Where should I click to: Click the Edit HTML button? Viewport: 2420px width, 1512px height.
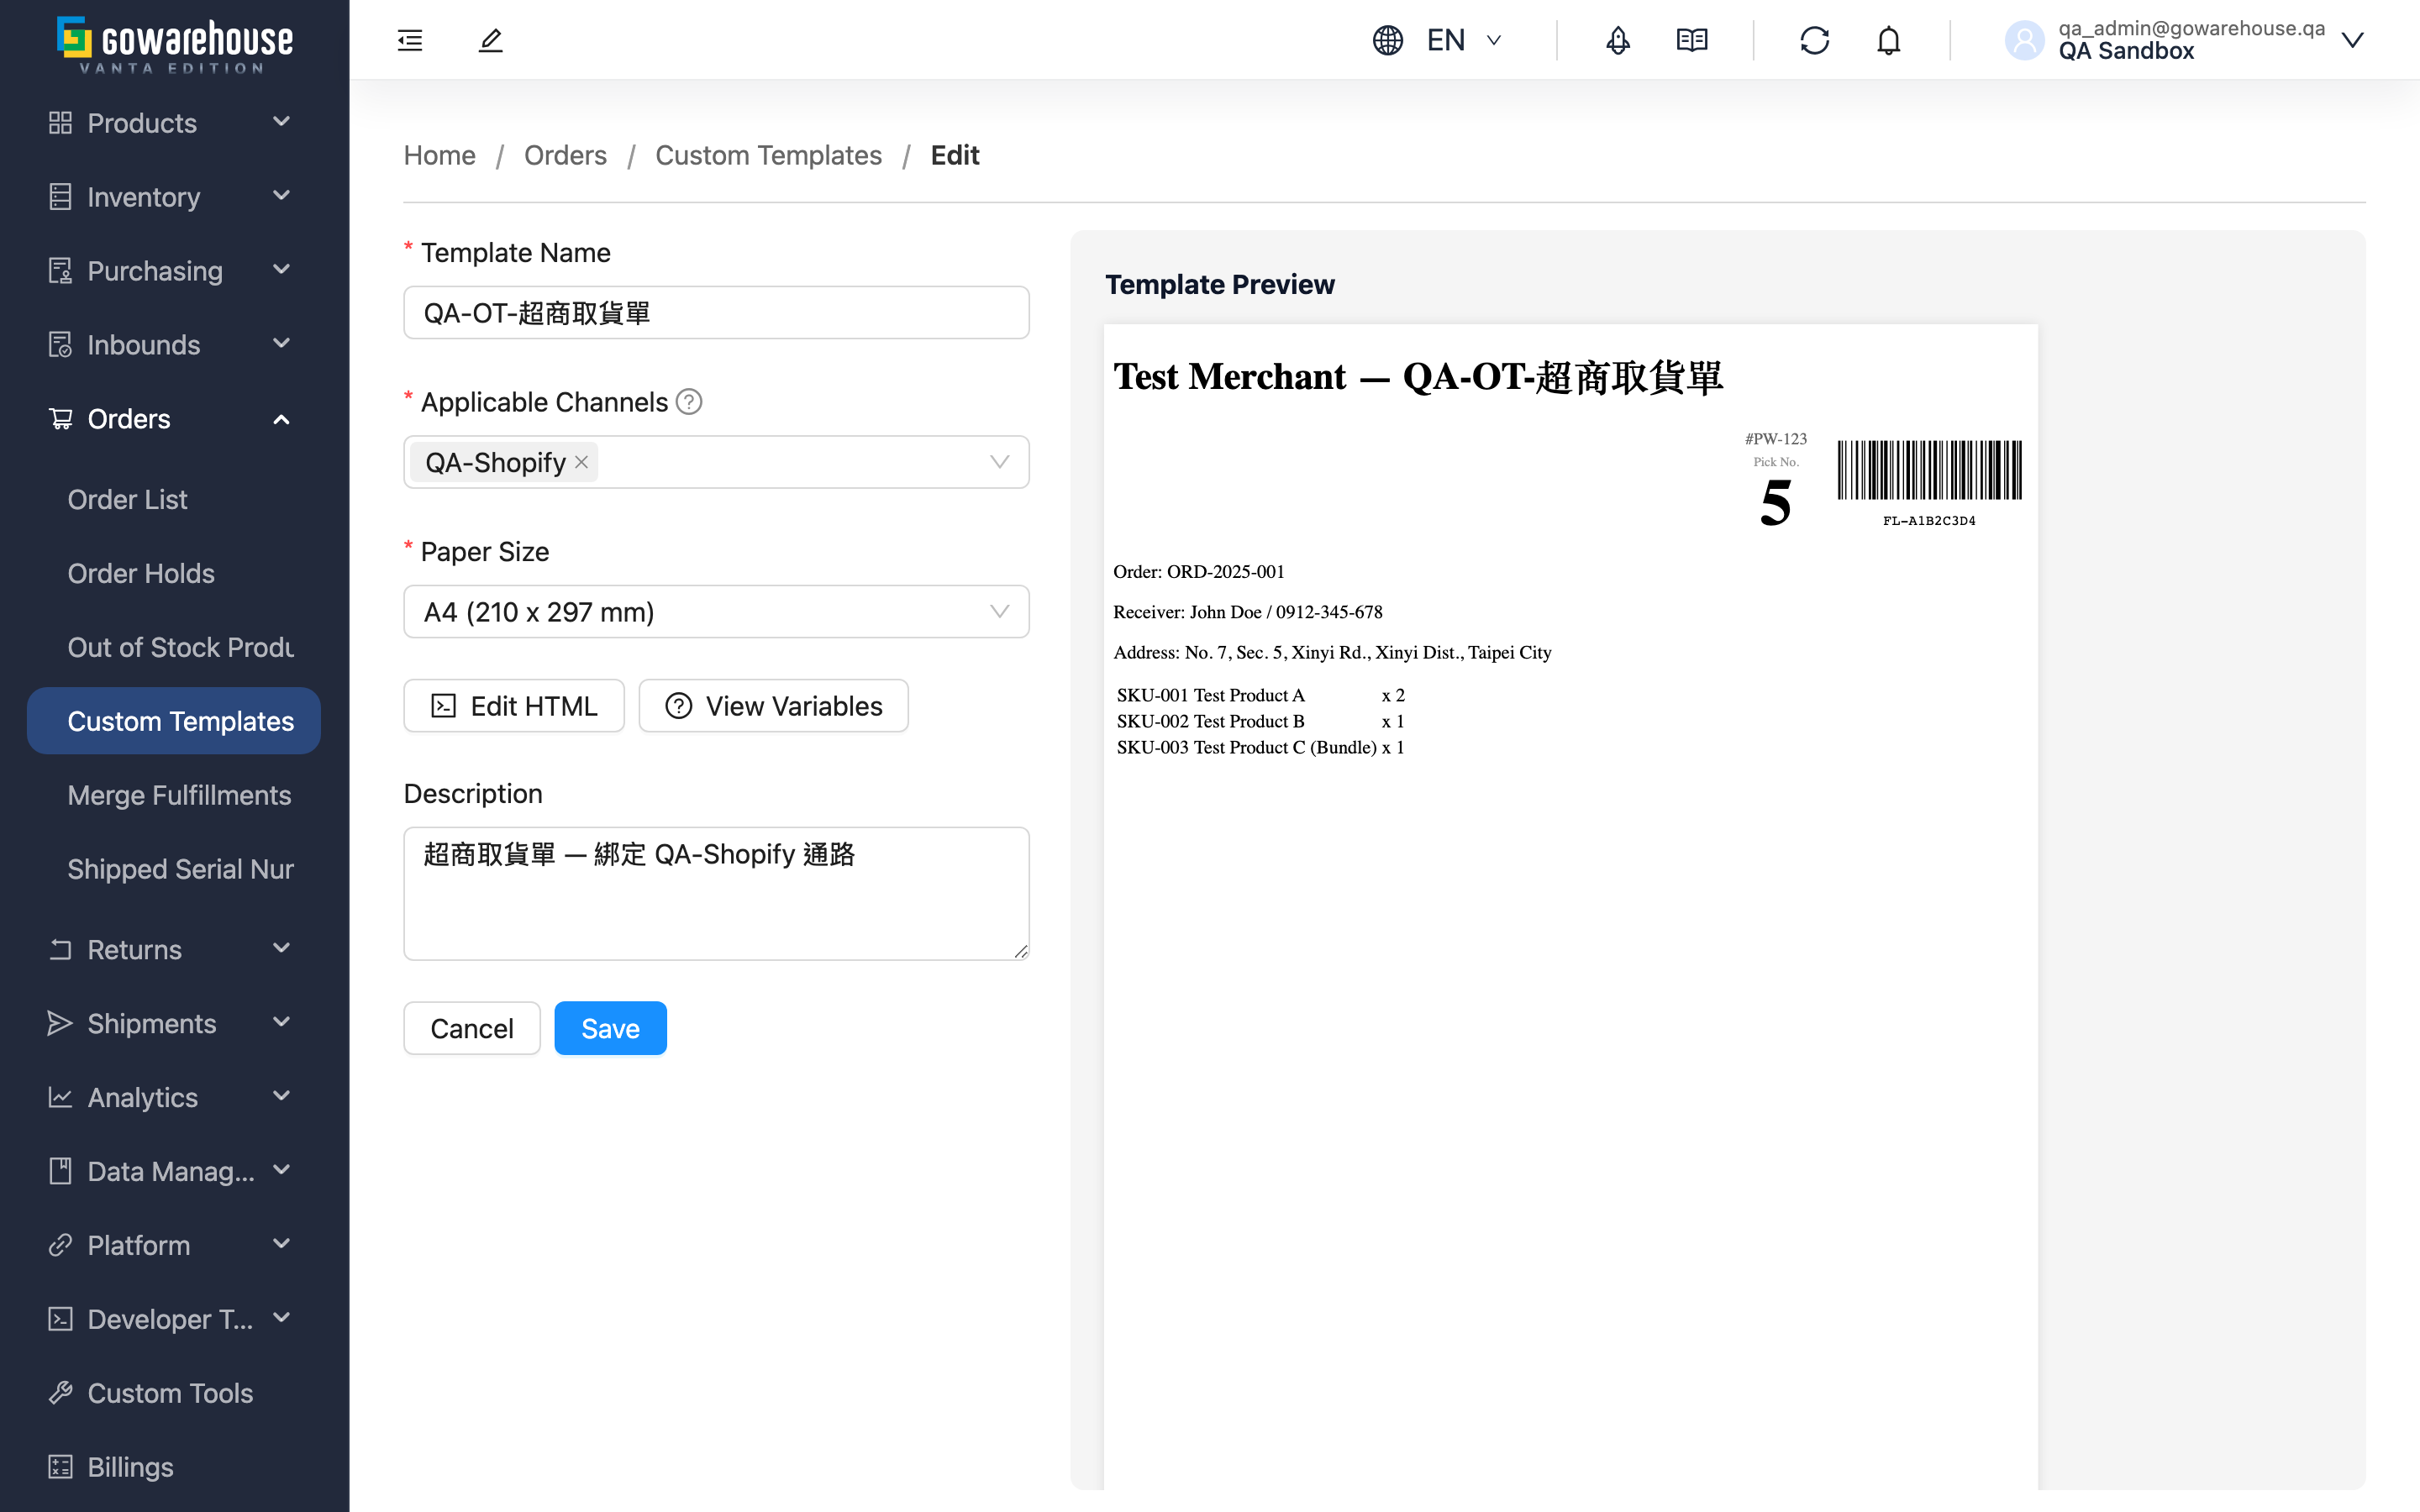(514, 706)
